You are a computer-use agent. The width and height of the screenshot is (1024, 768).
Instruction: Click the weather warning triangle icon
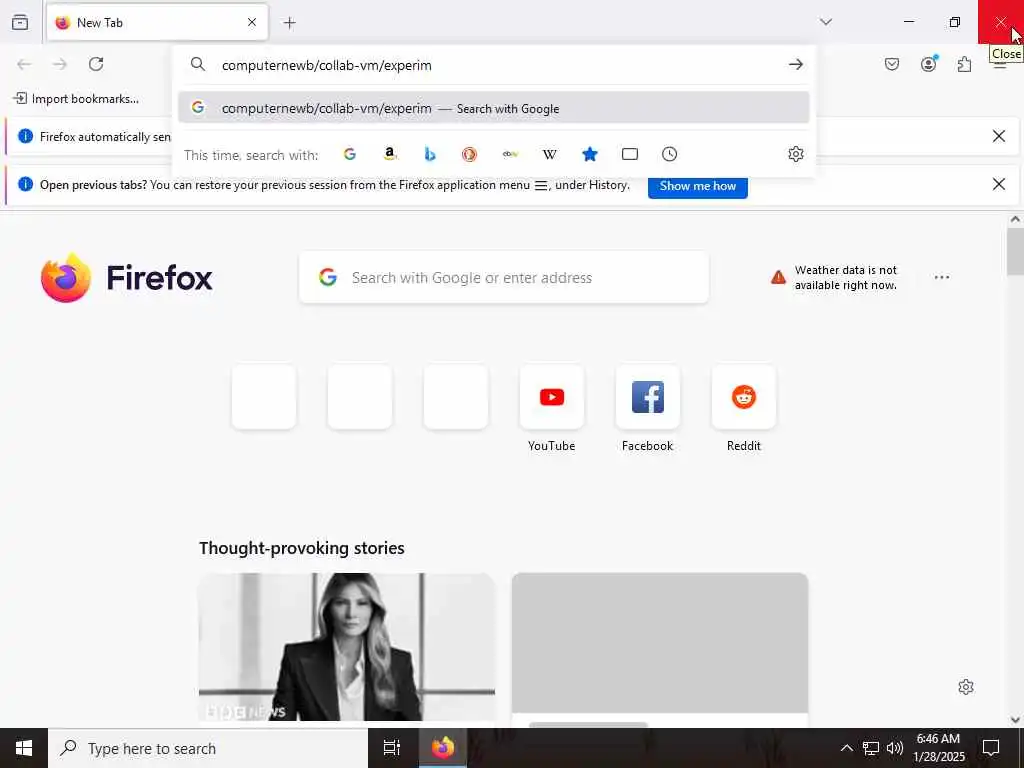coord(778,278)
